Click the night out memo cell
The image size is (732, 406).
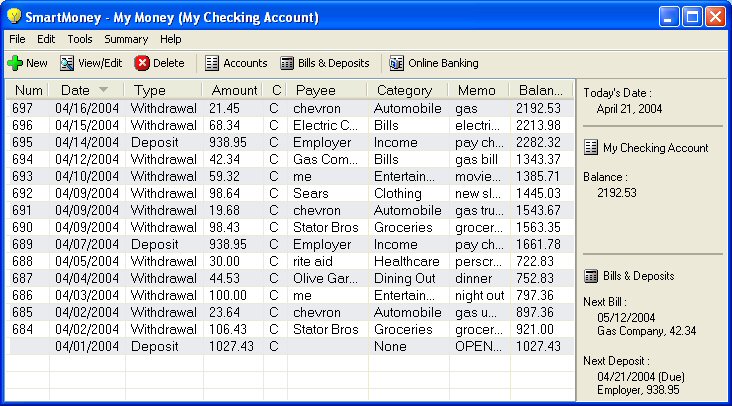point(479,295)
